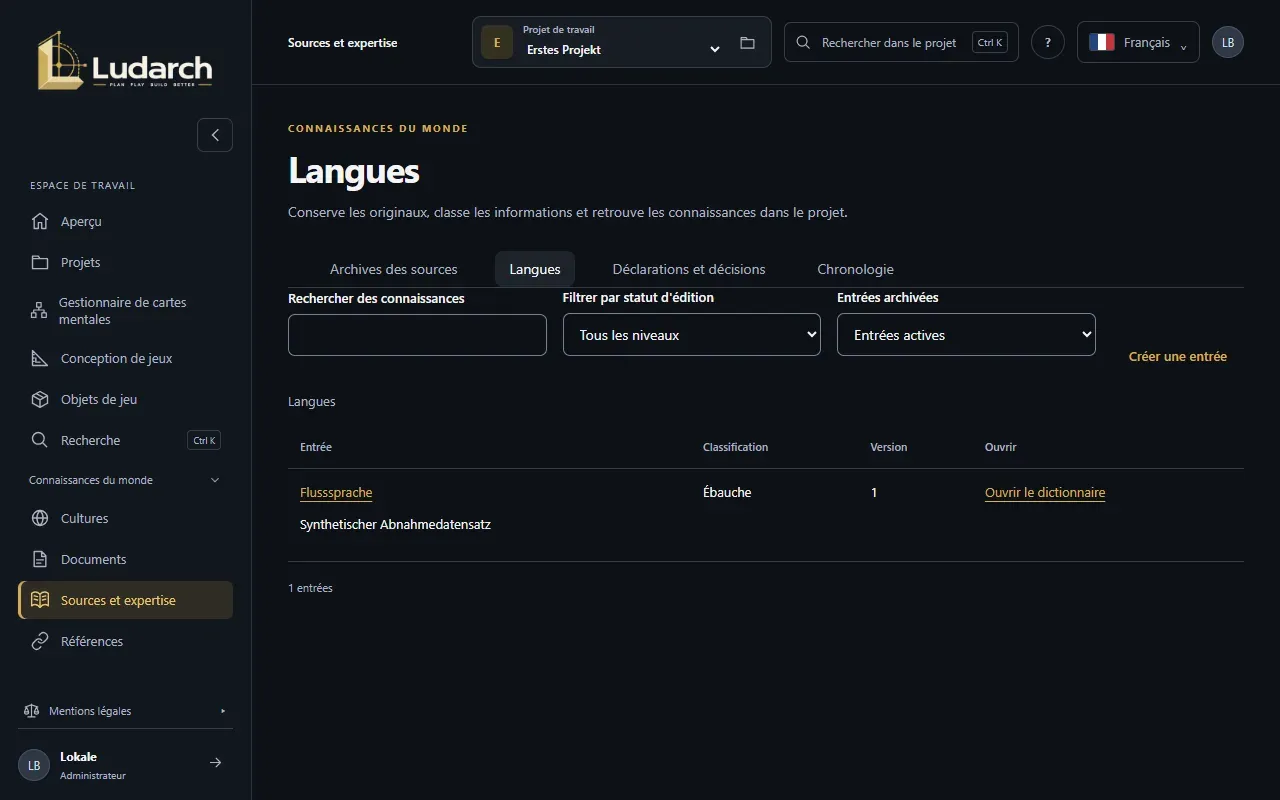This screenshot has height=800, width=1280.
Task: Open the Tous les niveaux filter dropdown
Action: pos(692,335)
